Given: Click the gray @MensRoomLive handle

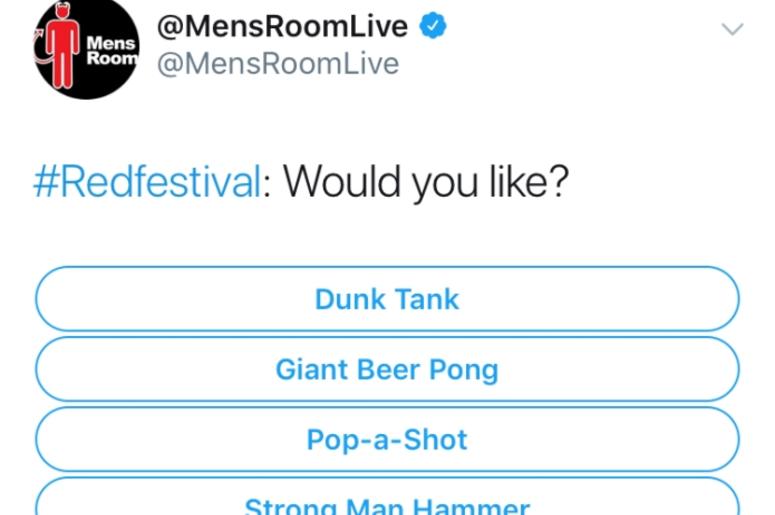Looking at the screenshot, I should click(278, 64).
